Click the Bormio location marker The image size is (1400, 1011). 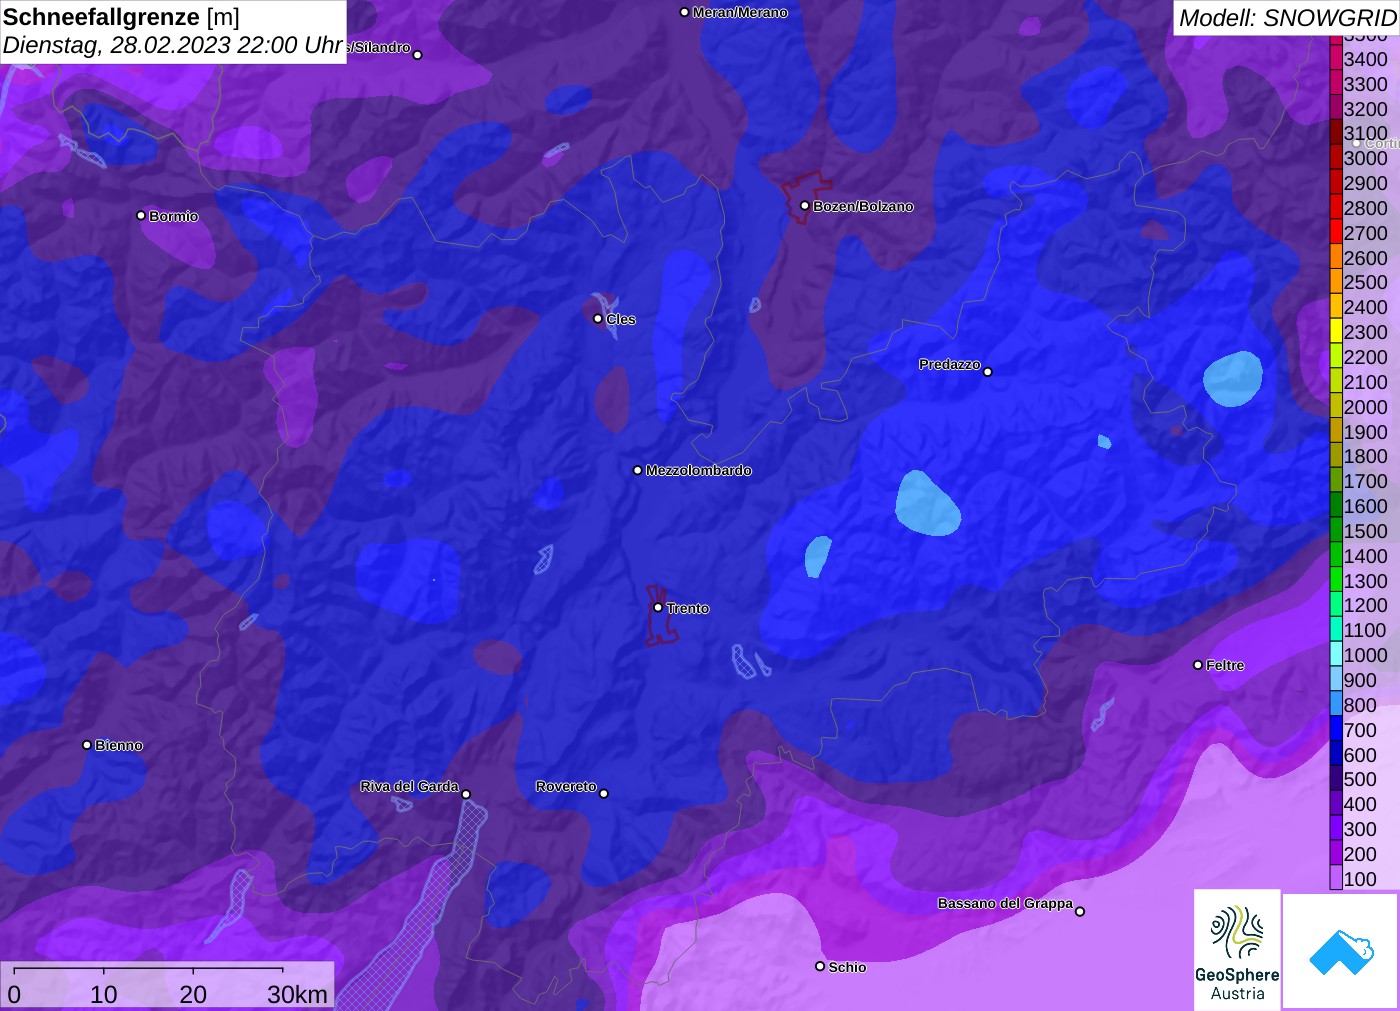(141, 215)
